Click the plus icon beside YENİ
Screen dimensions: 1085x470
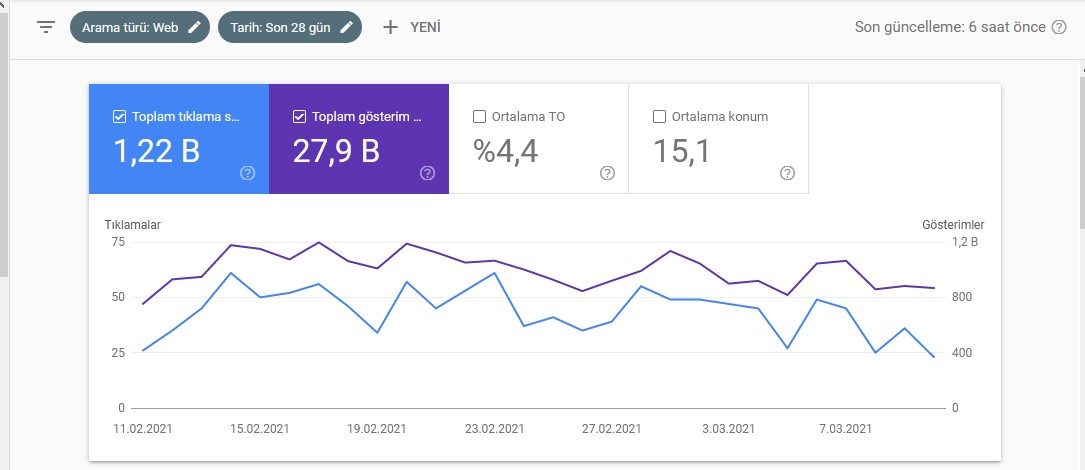click(x=390, y=28)
